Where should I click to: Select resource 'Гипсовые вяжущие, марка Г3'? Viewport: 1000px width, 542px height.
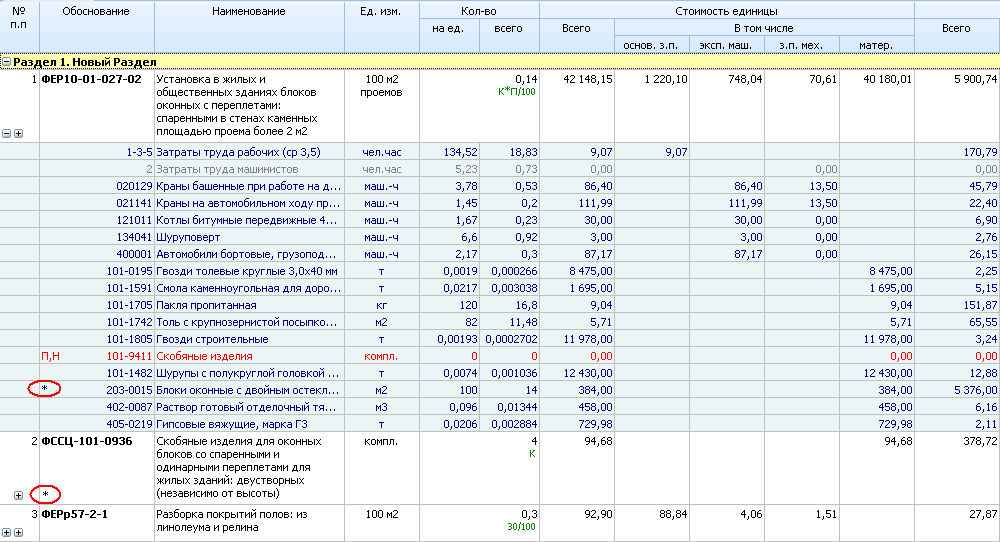click(x=500, y=424)
